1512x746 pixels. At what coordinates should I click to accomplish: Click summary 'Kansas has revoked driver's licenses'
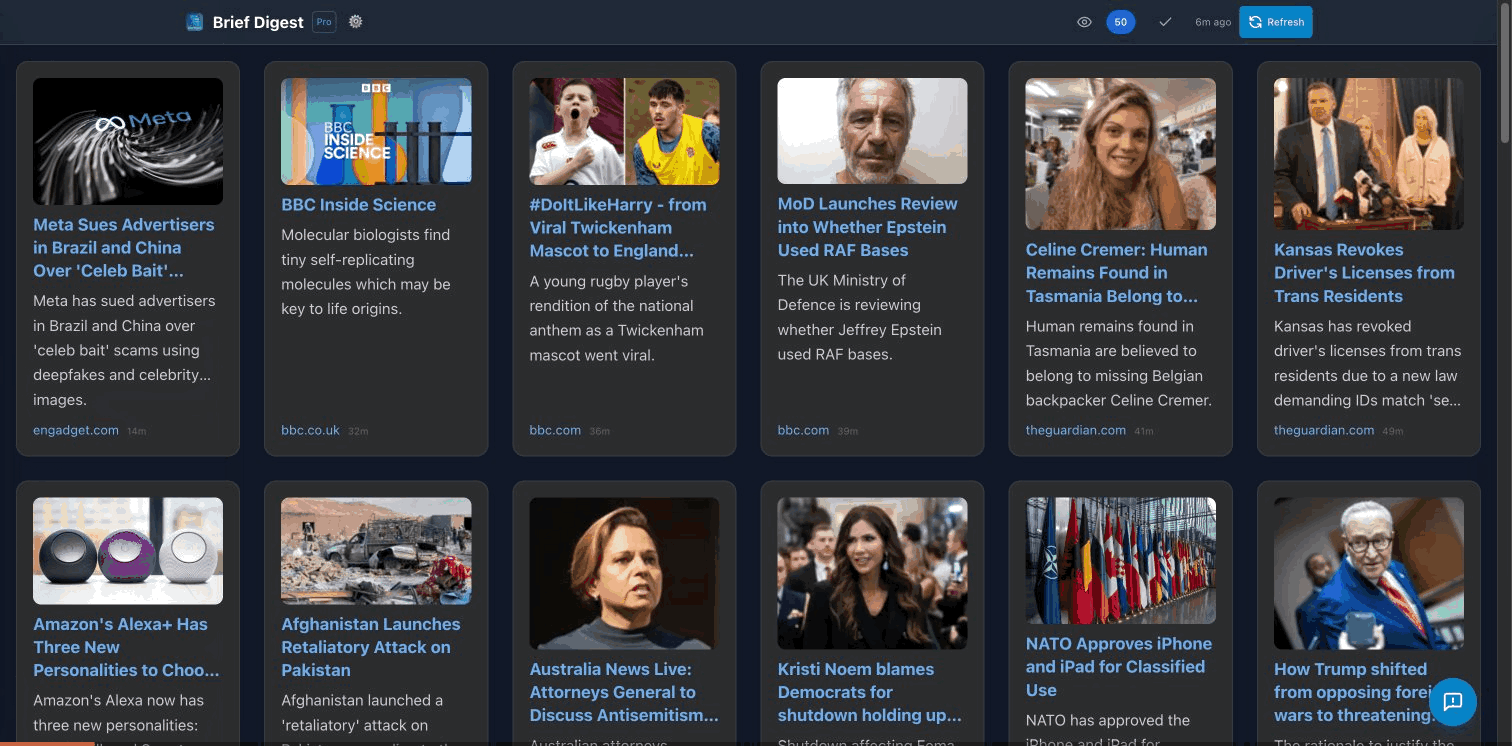click(x=1367, y=363)
